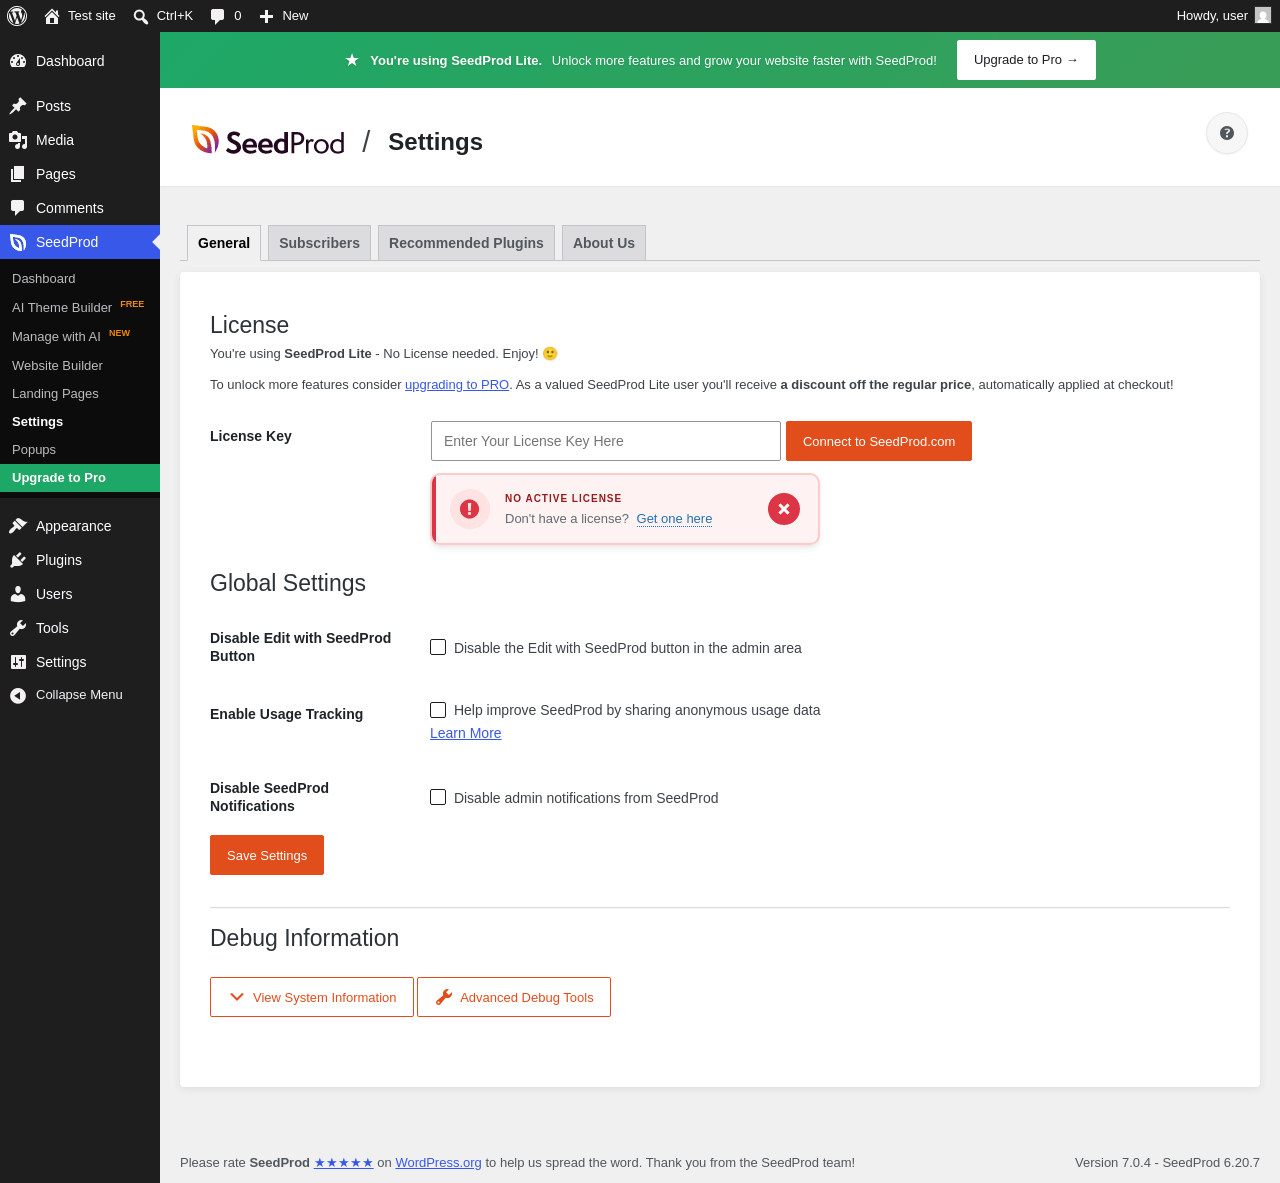Click the Tools wrench icon in sidebar

pos(18,628)
